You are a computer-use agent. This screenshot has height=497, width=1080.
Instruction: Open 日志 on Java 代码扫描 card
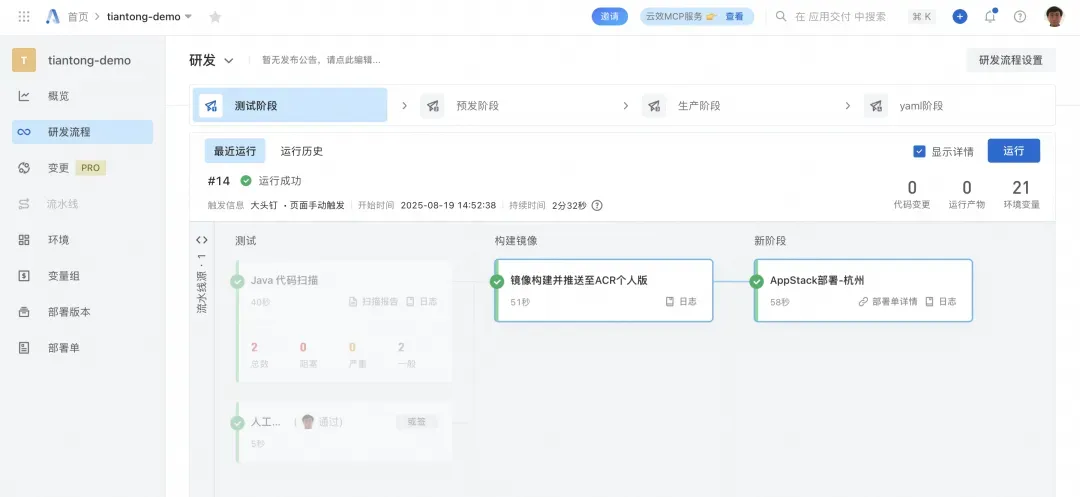coord(422,302)
